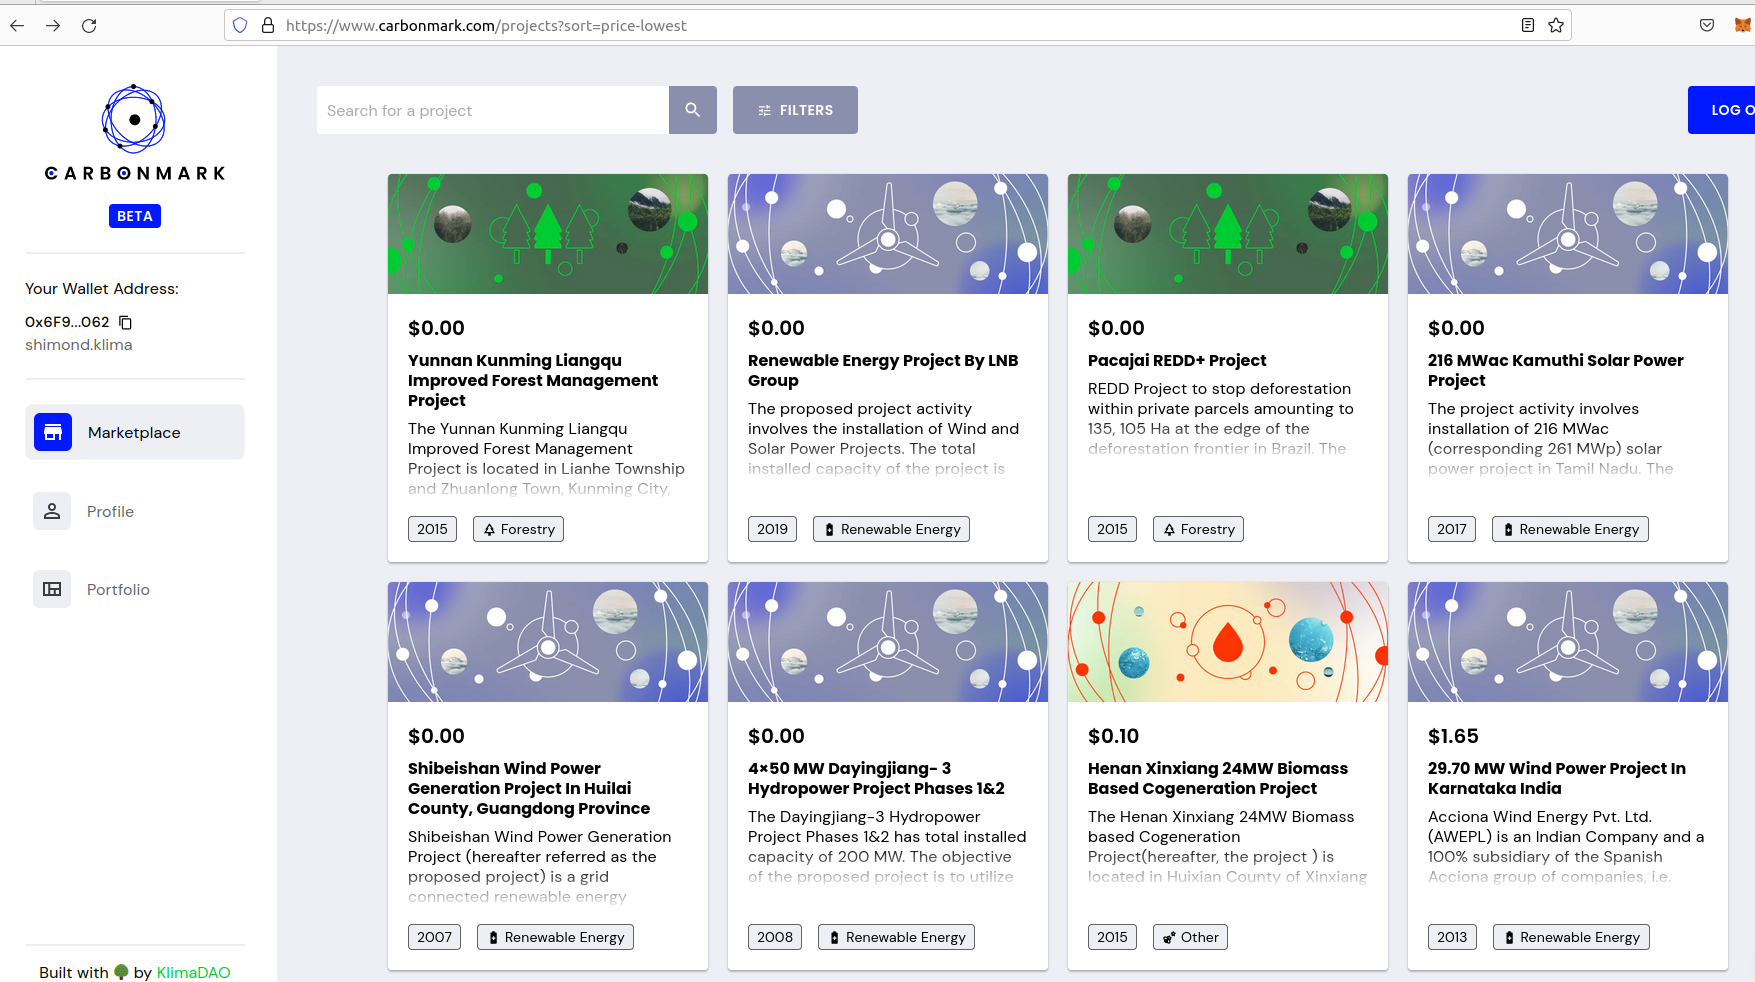Click the 2019 year tag on LNB Group project
Image resolution: width=1755 pixels, height=982 pixels.
point(772,529)
